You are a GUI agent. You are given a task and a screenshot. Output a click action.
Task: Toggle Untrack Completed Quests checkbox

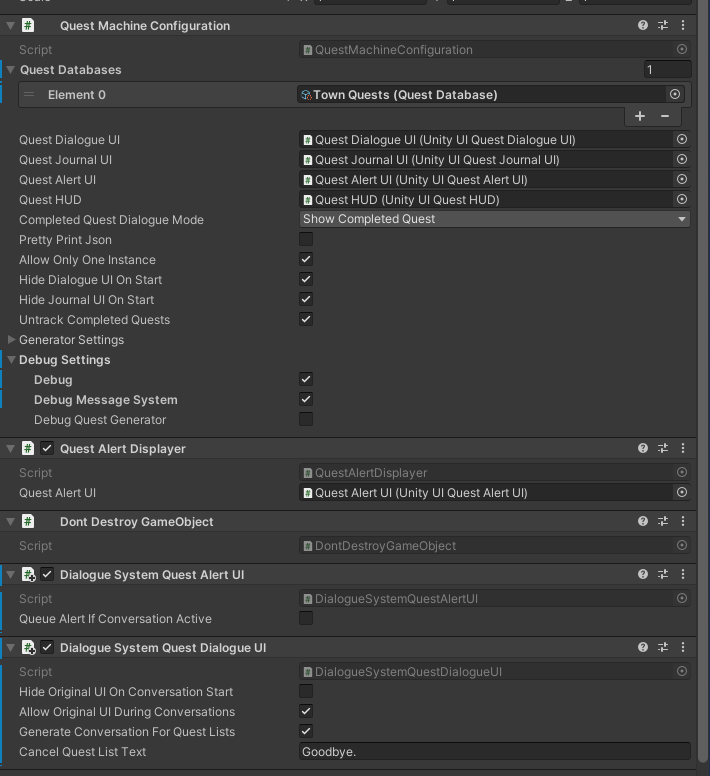pyautogui.click(x=306, y=319)
